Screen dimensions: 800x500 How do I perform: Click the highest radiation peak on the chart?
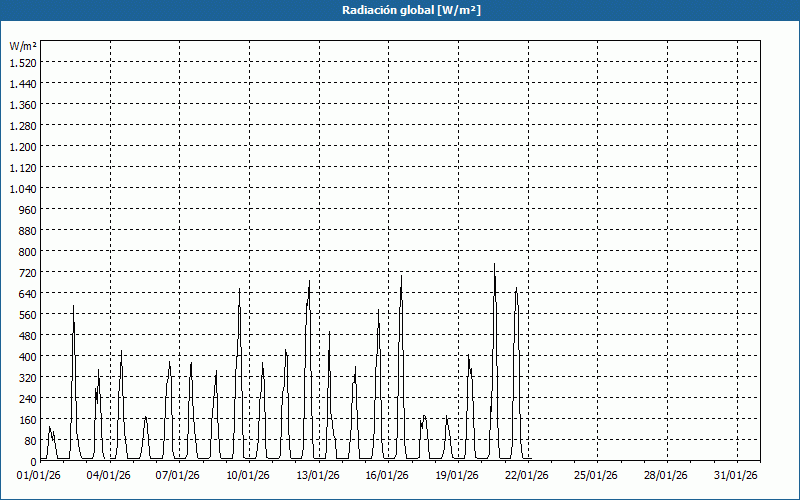pos(494,265)
